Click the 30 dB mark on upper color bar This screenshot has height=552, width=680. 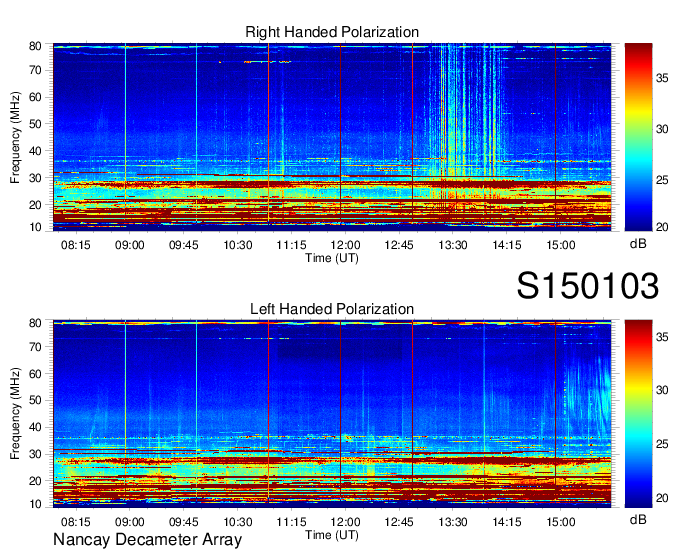[x=662, y=129]
